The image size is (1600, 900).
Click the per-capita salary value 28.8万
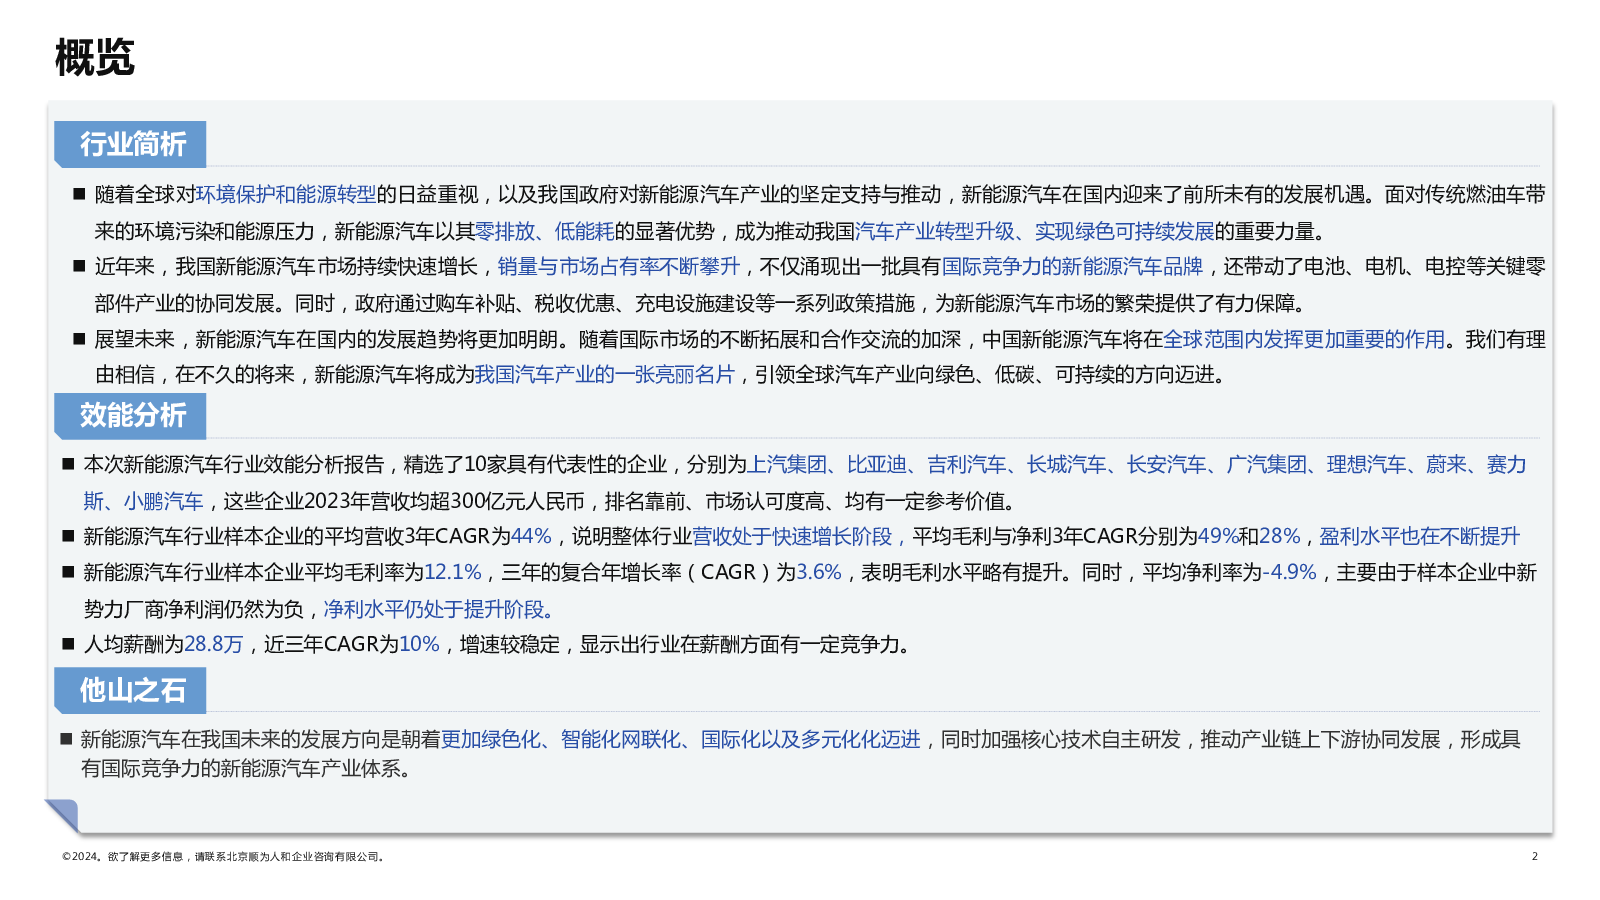214,644
